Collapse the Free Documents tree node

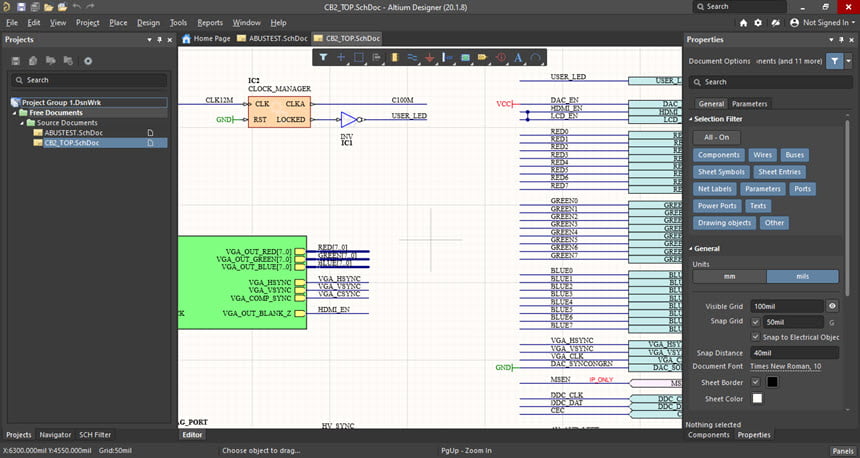15,113
